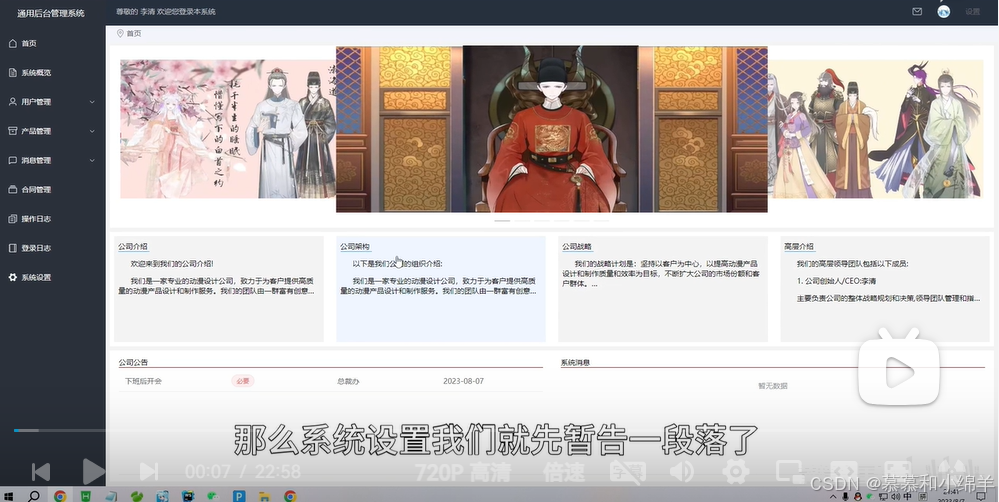This screenshot has width=999, height=502.
Task: Enter video fullscreen mode icon
Action: (x=898, y=472)
